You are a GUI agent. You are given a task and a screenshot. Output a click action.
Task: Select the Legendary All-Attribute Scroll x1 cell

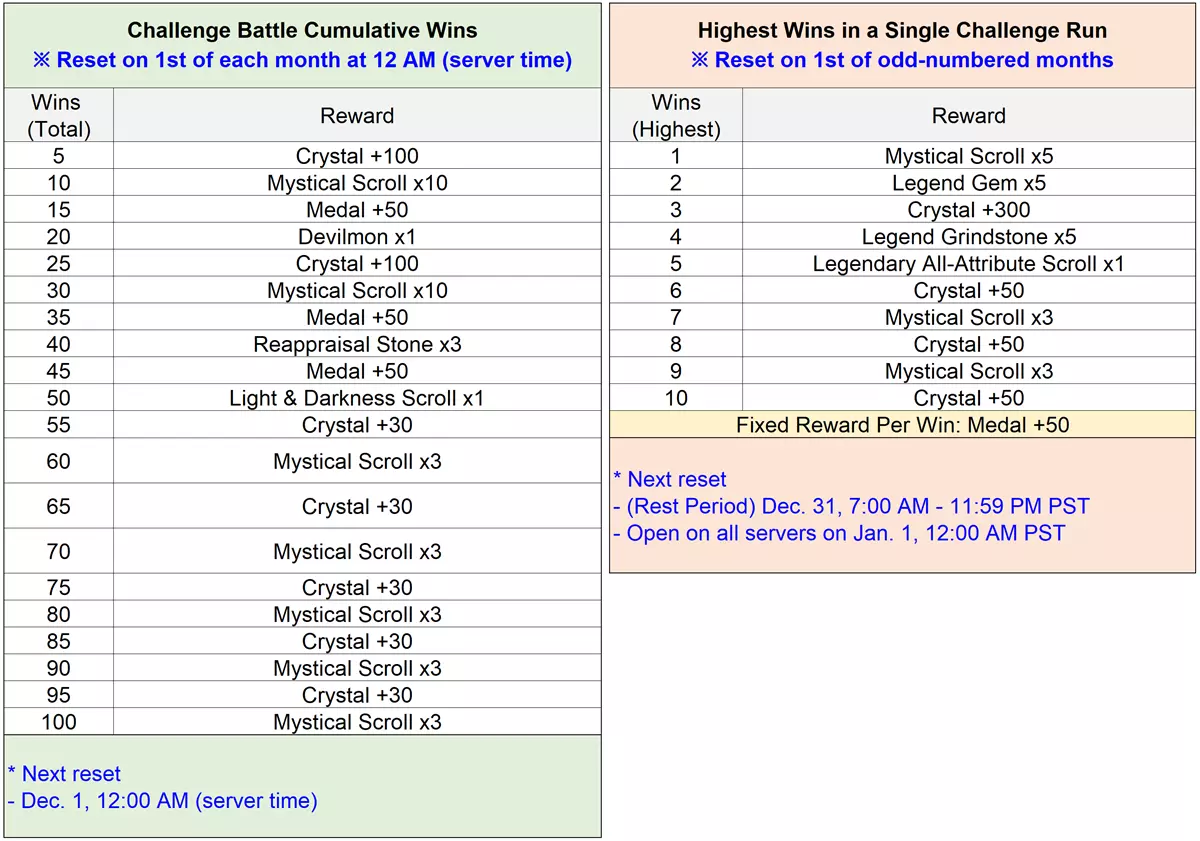(968, 264)
